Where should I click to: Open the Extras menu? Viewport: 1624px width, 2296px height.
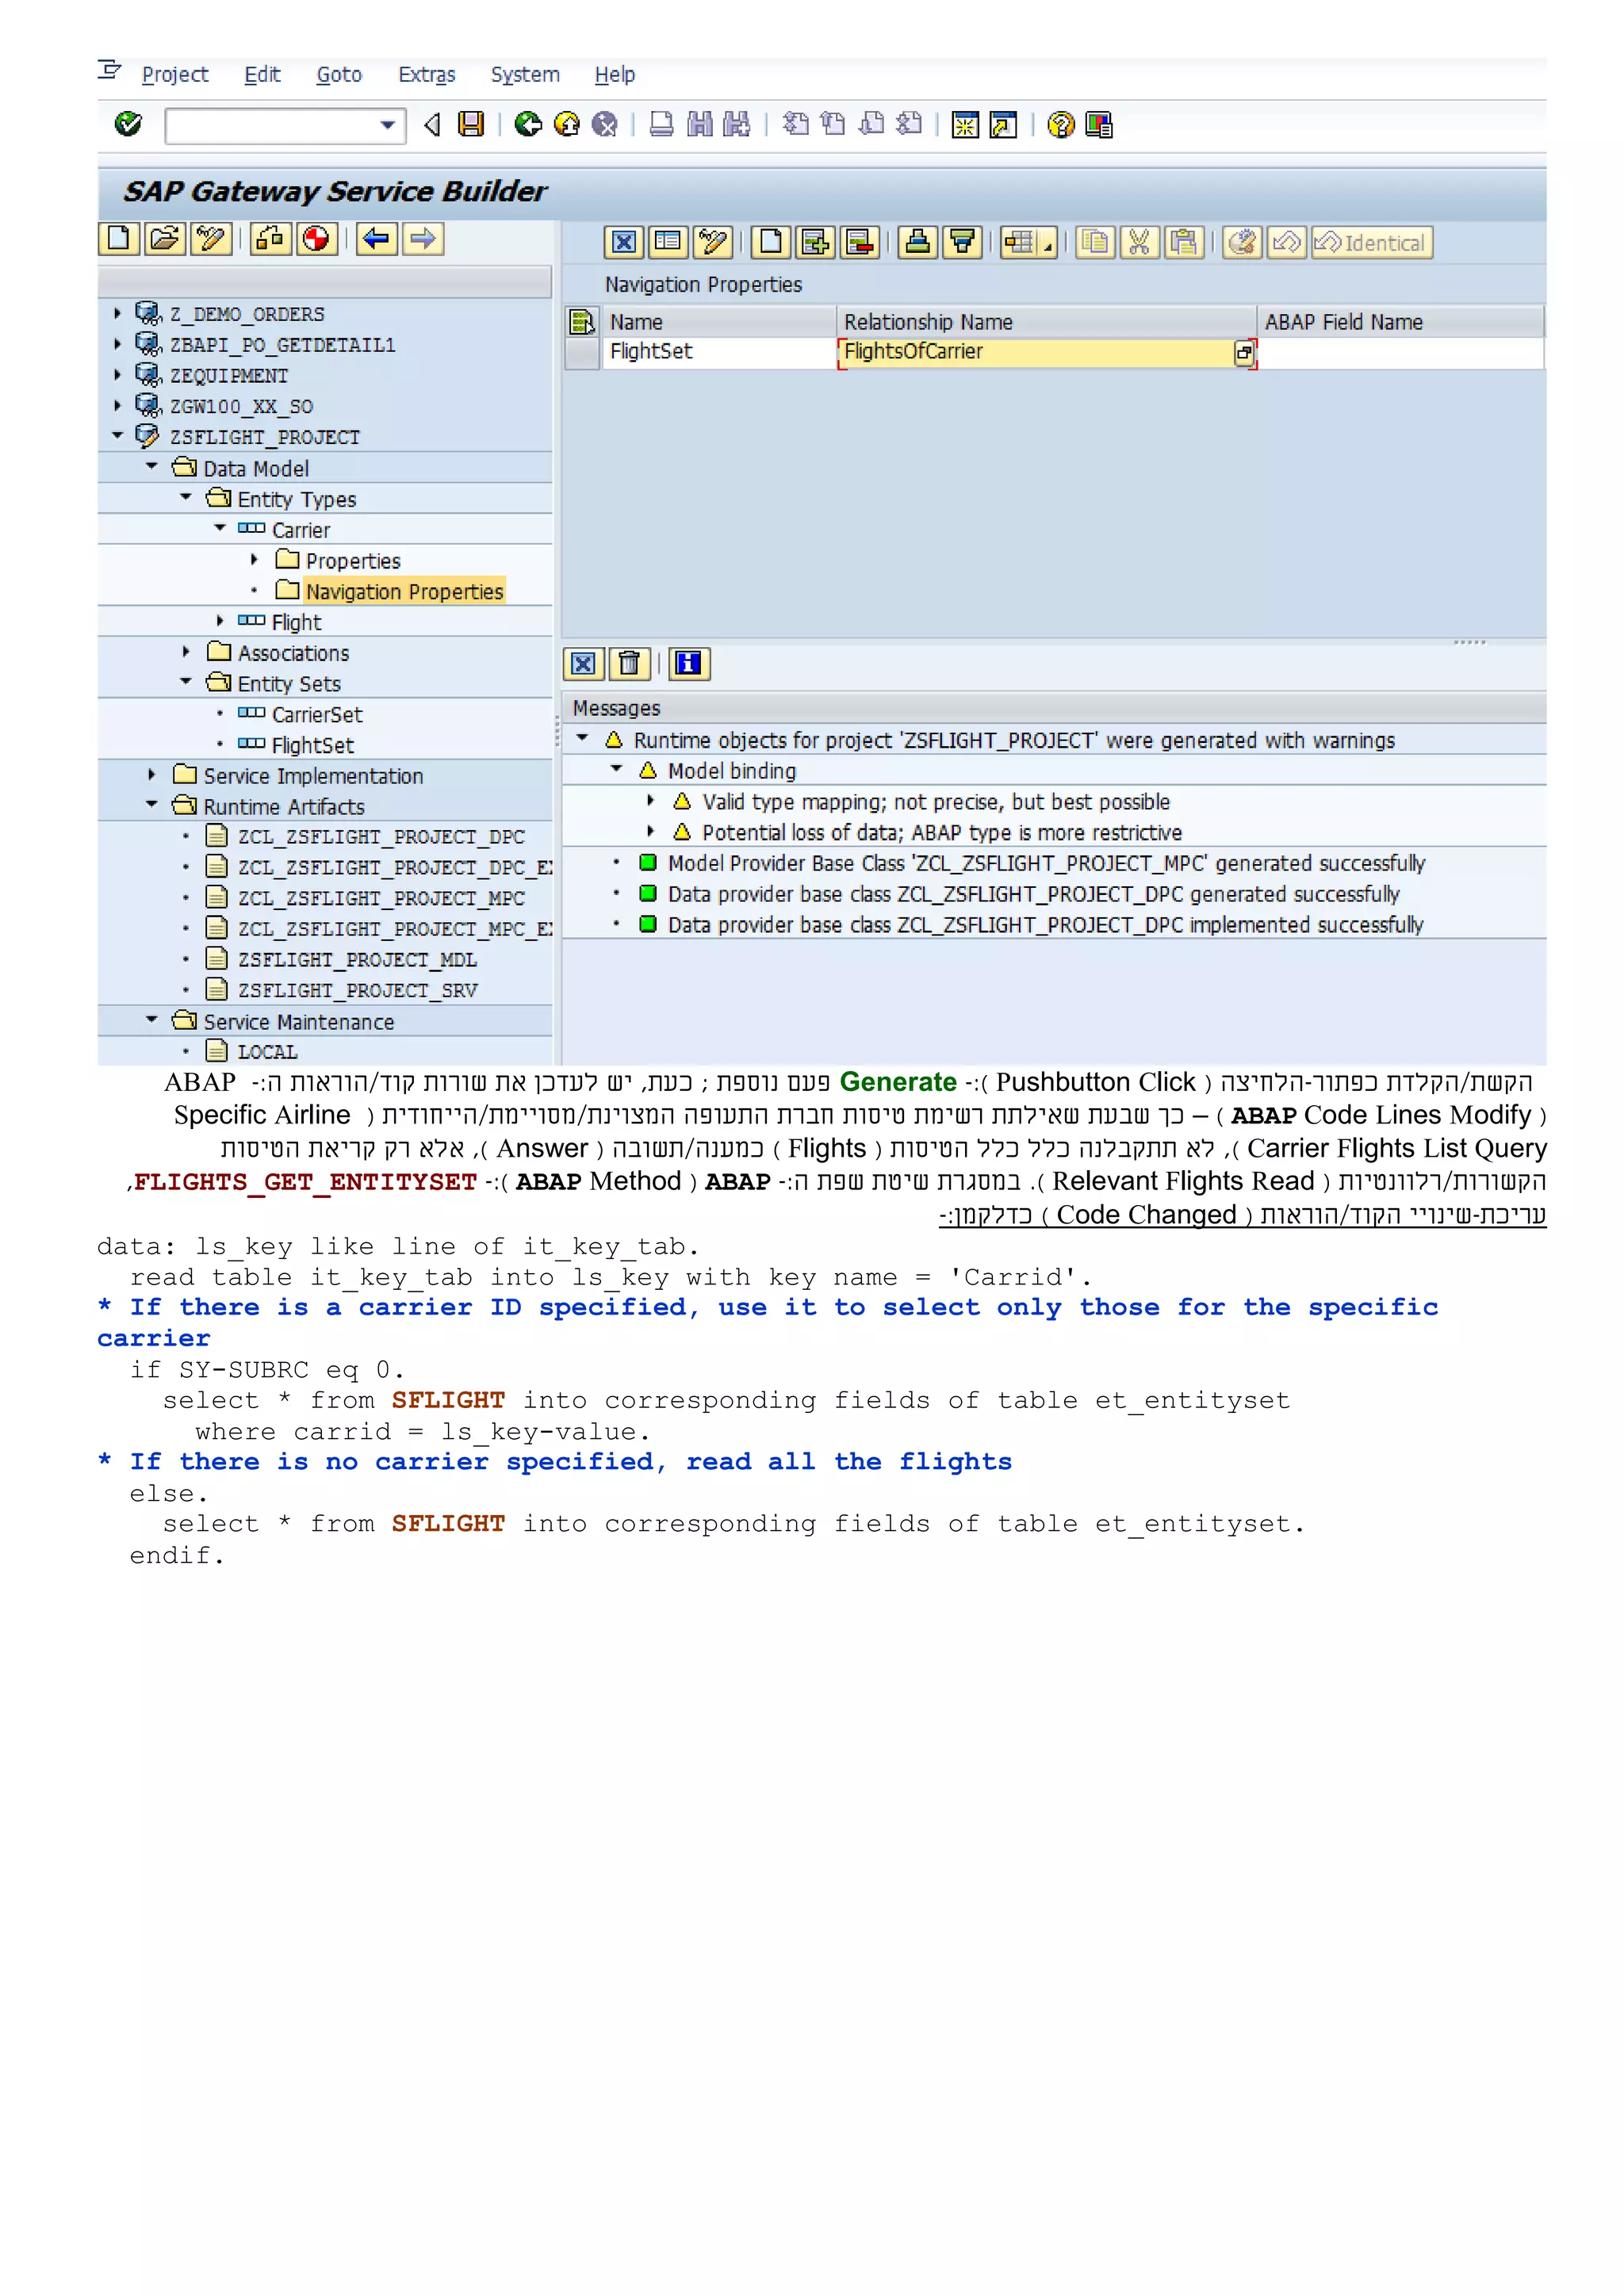(x=426, y=75)
